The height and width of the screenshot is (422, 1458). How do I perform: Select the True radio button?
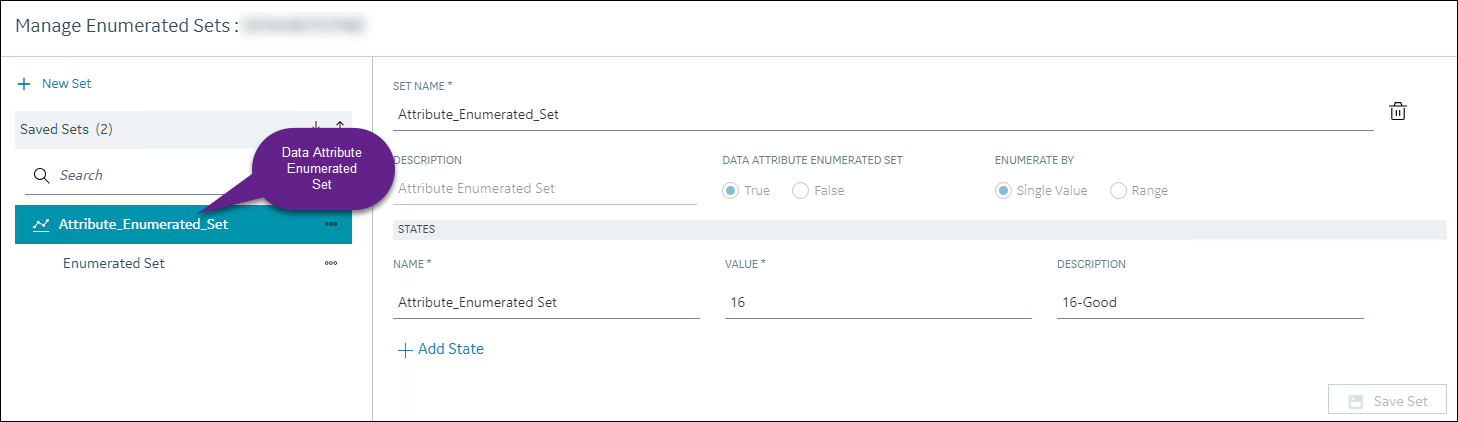coord(731,190)
